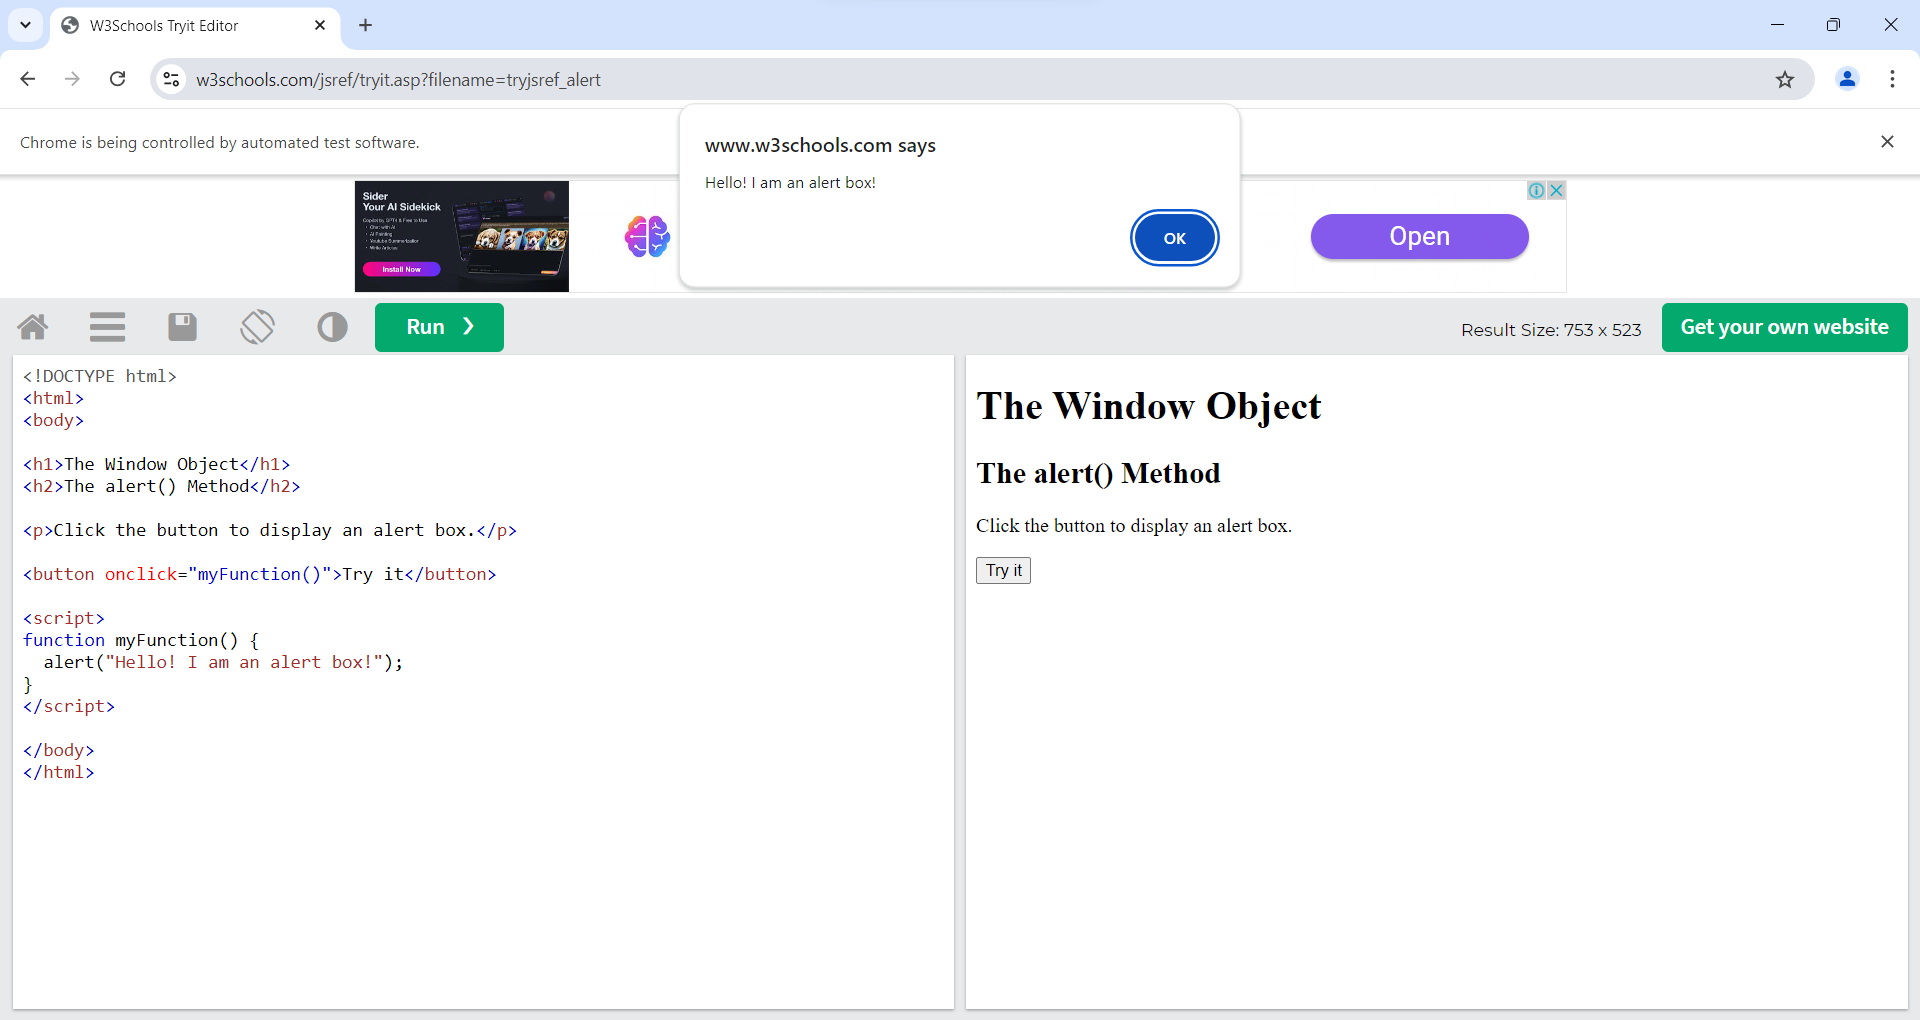View site information icon in address bar

(x=172, y=80)
